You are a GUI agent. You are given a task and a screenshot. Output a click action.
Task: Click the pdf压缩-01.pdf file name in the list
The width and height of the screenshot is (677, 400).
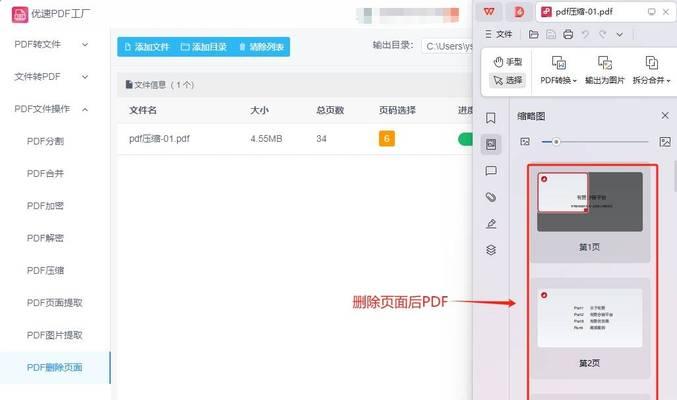coord(159,139)
